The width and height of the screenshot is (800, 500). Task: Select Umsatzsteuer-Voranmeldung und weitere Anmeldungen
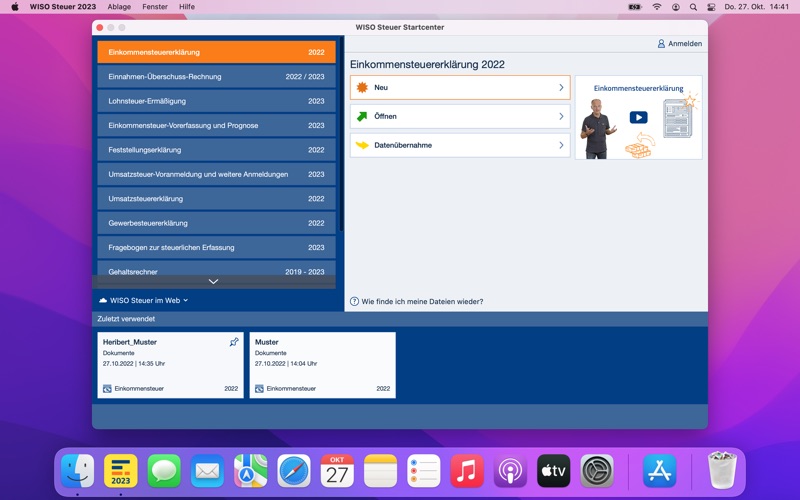click(216, 174)
